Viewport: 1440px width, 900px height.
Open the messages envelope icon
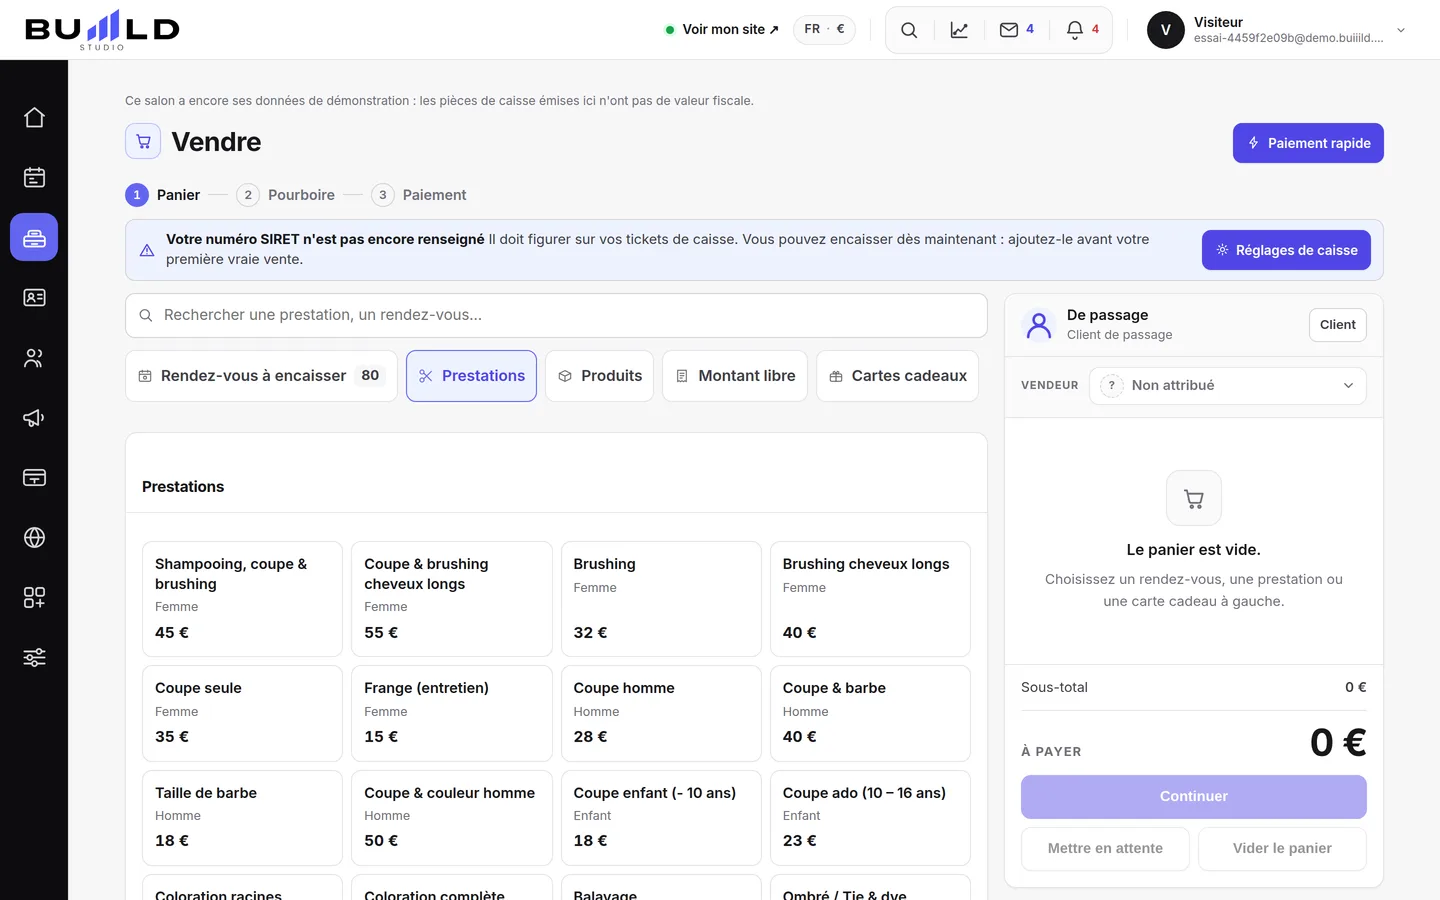point(1016,30)
